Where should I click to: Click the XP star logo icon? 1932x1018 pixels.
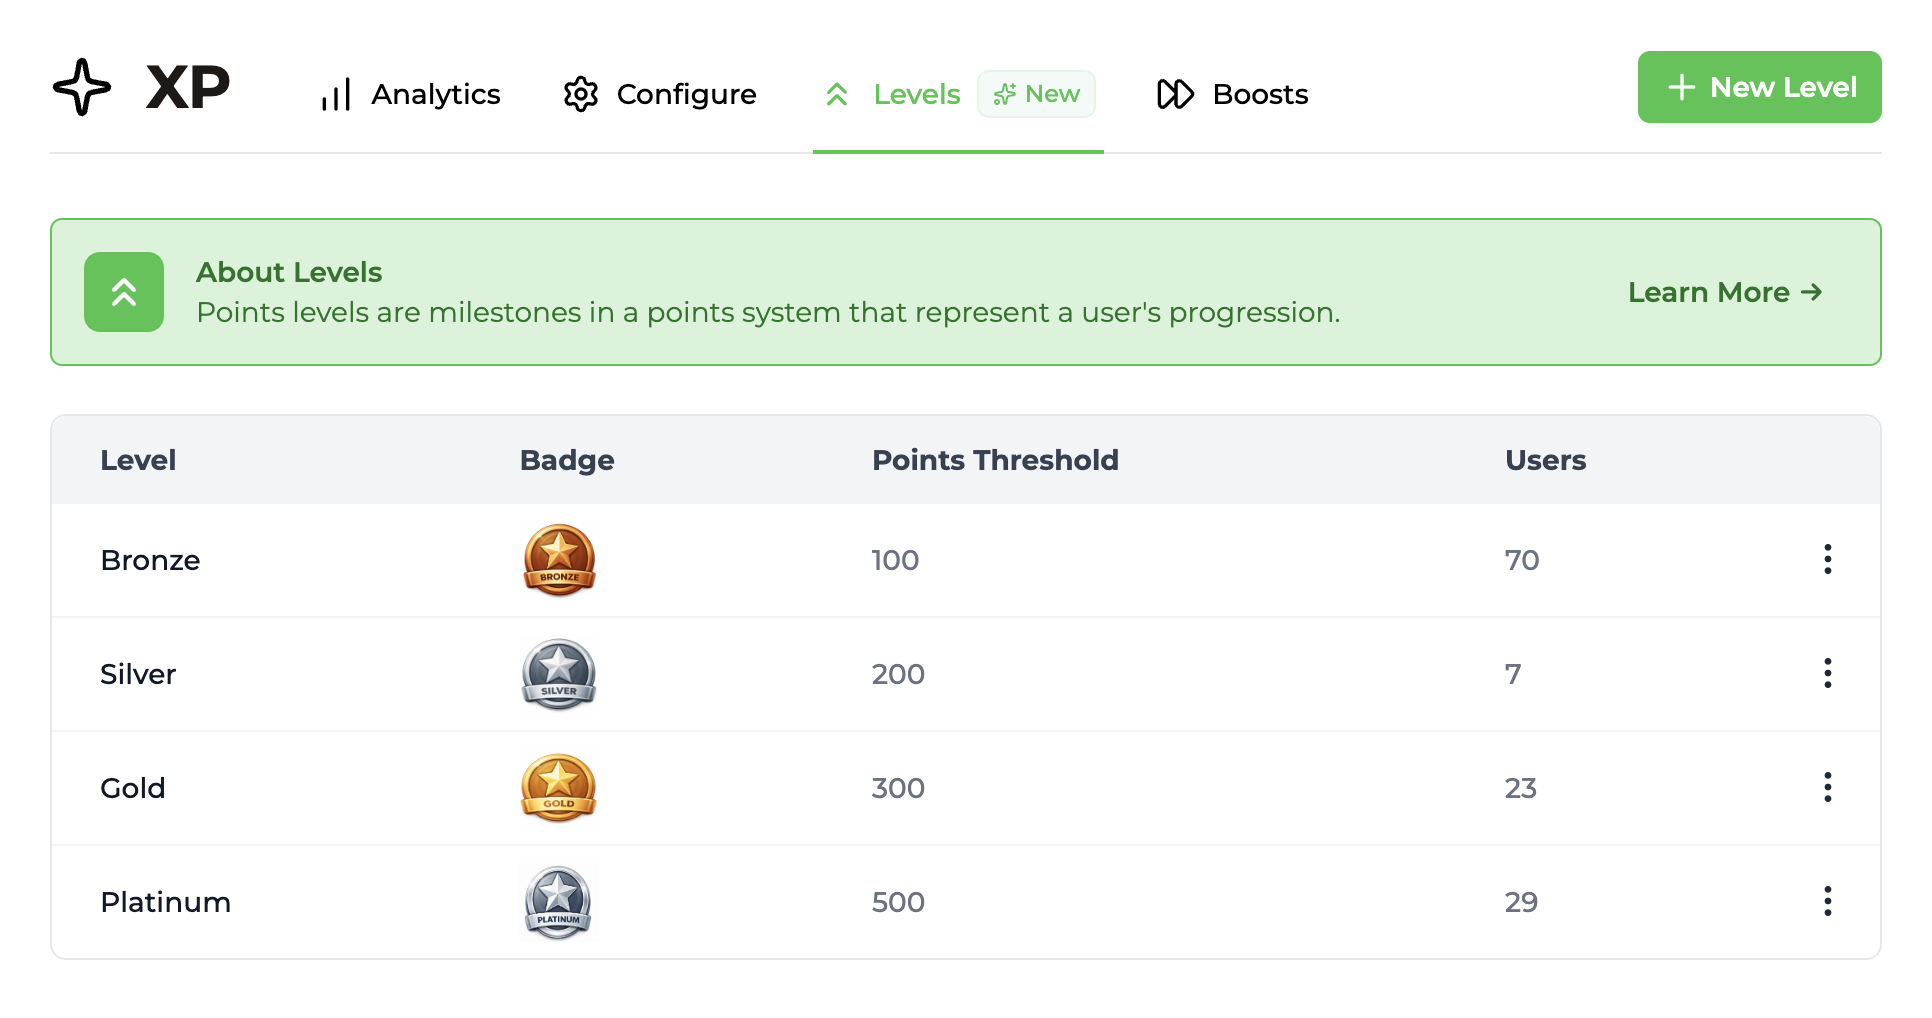coord(84,88)
